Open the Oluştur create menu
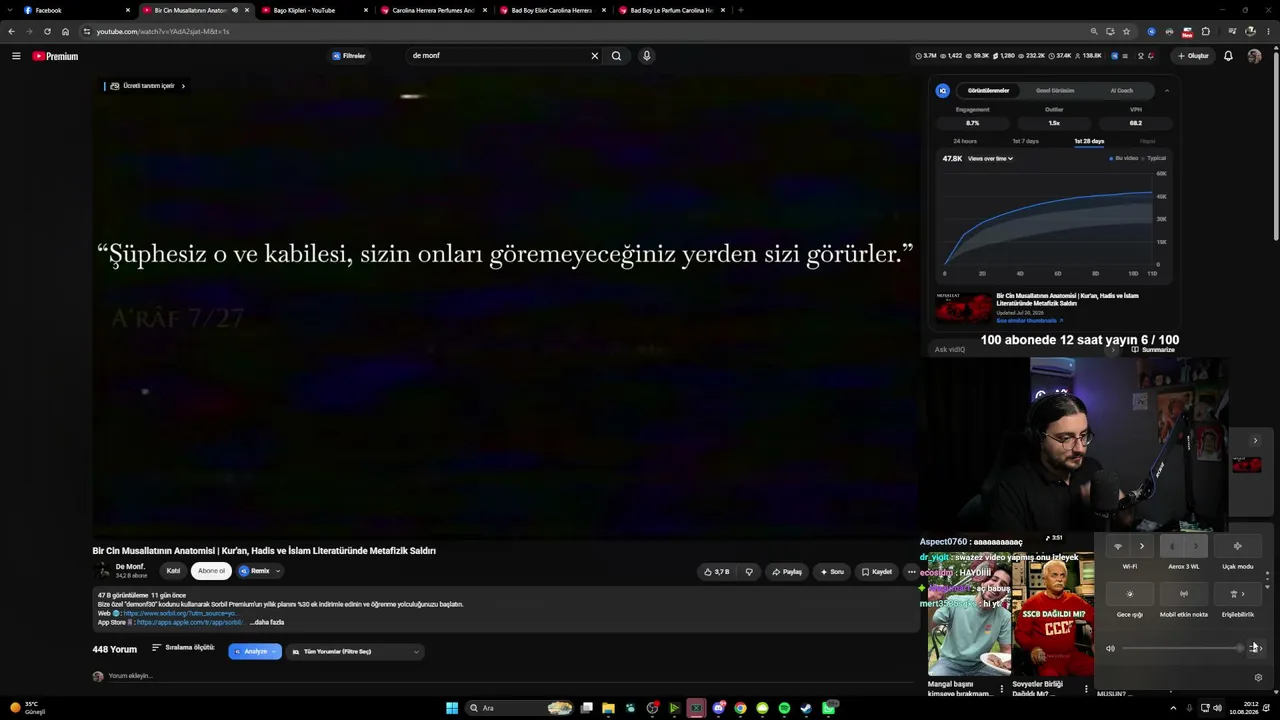This screenshot has width=1280, height=720. [x=1193, y=56]
